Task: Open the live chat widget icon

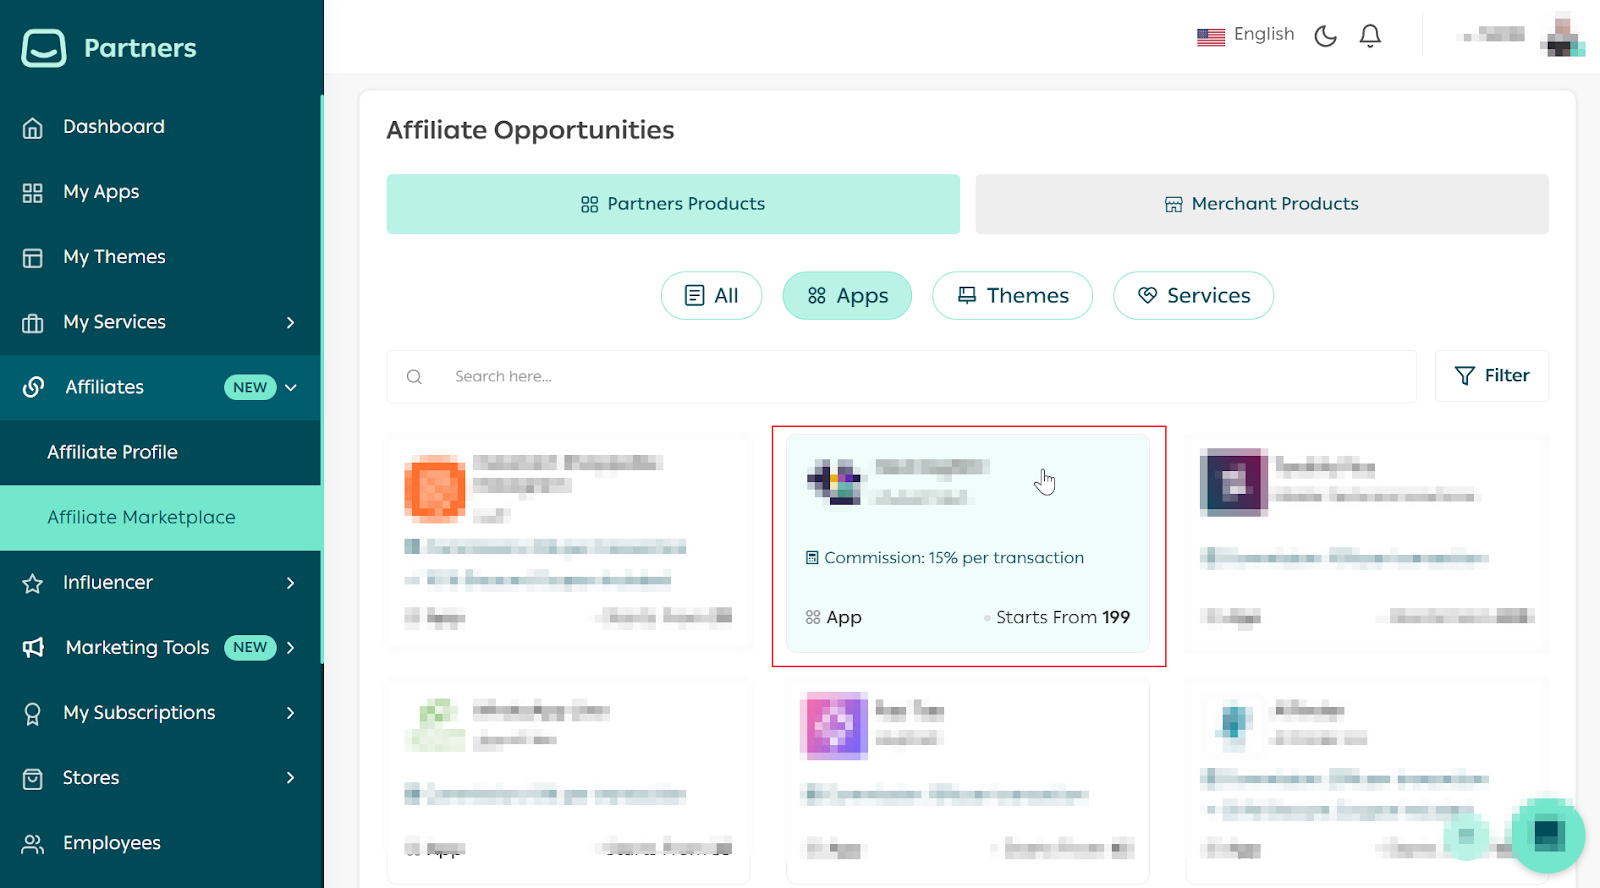Action: (1547, 834)
